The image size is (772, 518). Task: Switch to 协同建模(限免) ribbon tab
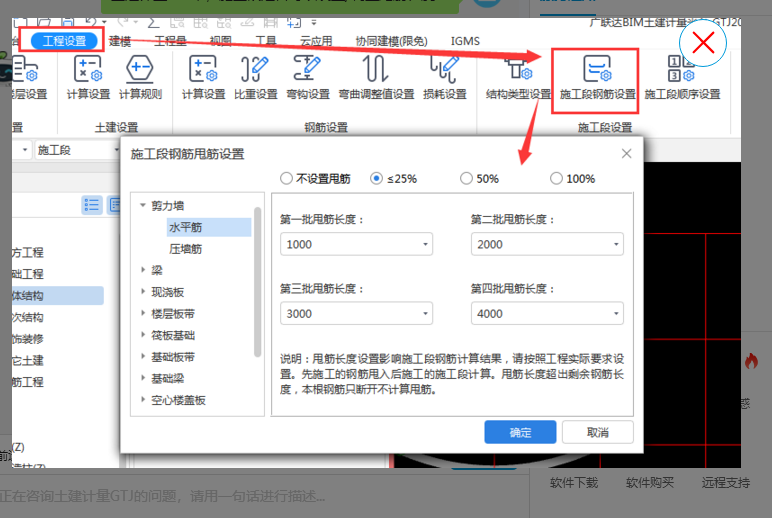click(391, 41)
